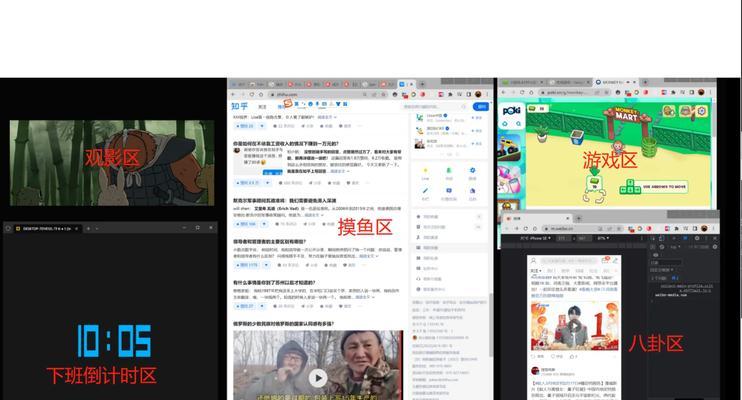Toggle the eye icon in DevTools console
The width and height of the screenshot is (742, 400).
(656, 255)
